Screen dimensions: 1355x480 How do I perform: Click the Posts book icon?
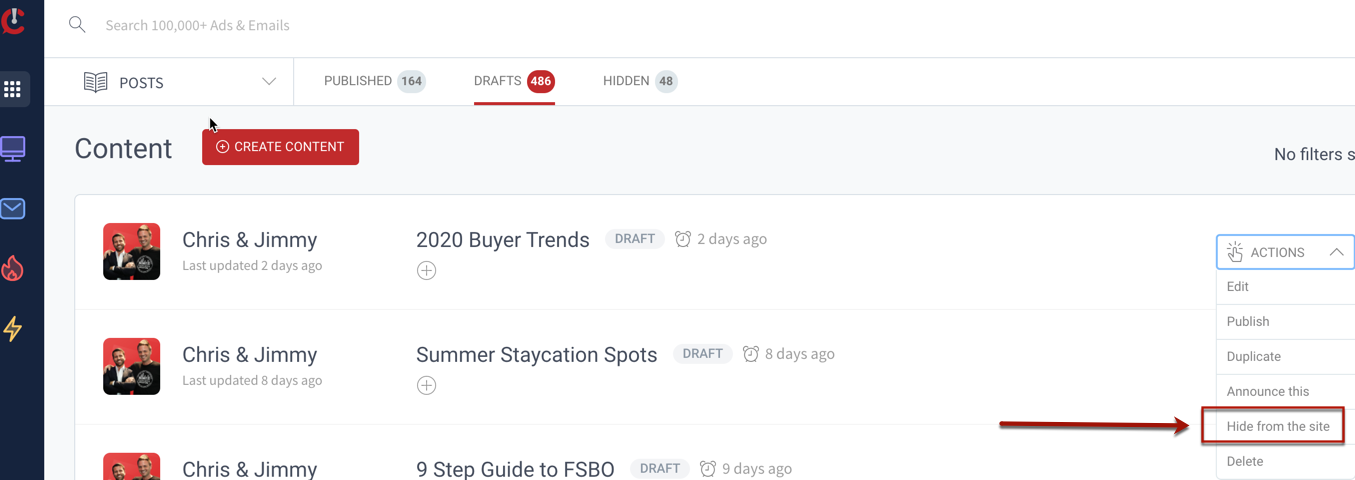coord(96,82)
